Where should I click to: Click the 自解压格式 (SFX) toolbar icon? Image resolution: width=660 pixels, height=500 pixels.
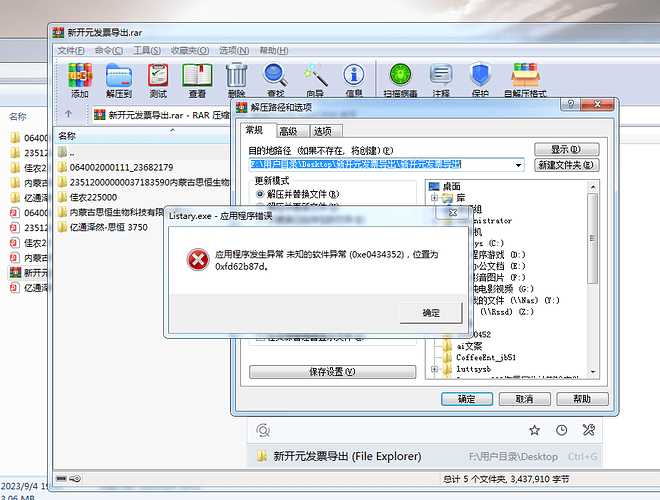pos(525,80)
